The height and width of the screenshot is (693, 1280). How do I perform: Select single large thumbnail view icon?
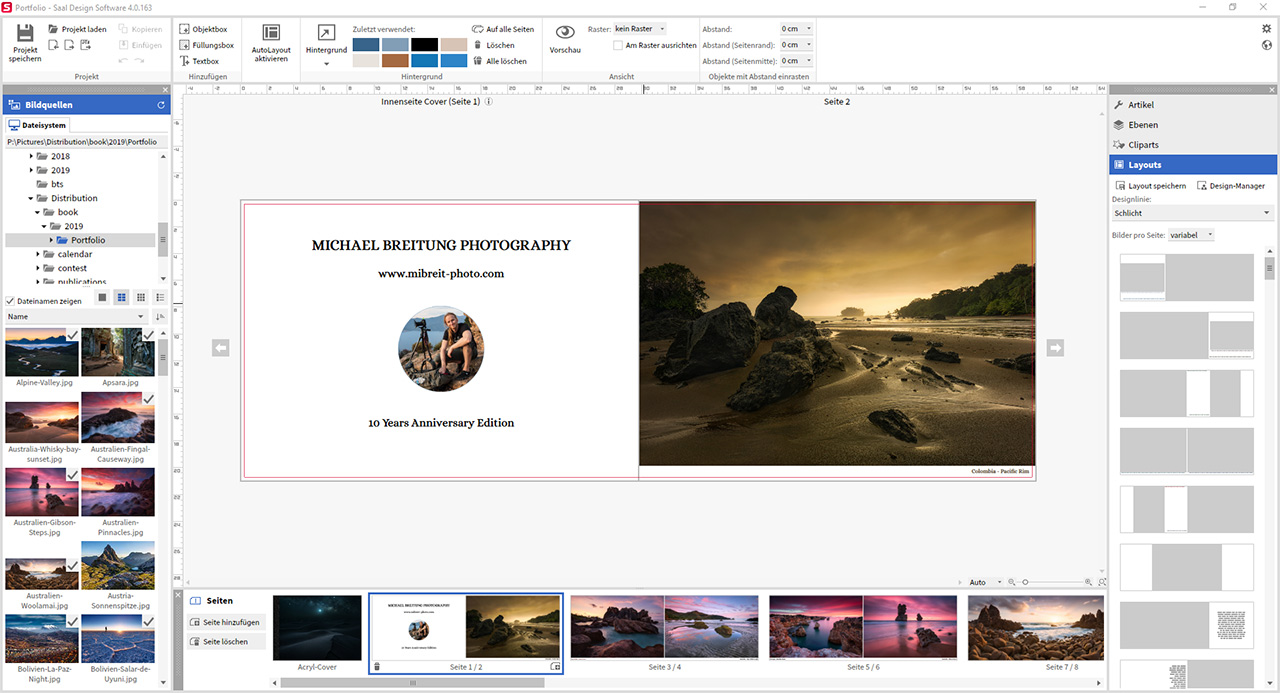(101, 298)
